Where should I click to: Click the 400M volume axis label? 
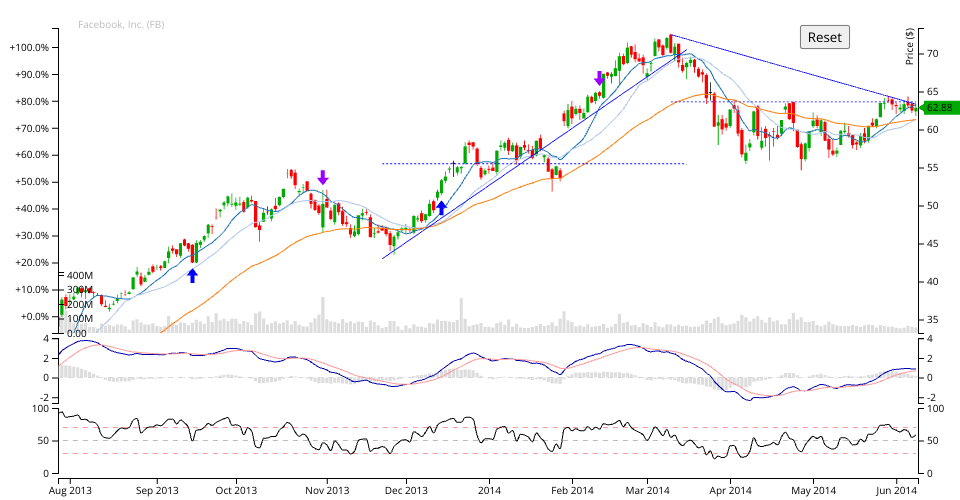pyautogui.click(x=80, y=275)
